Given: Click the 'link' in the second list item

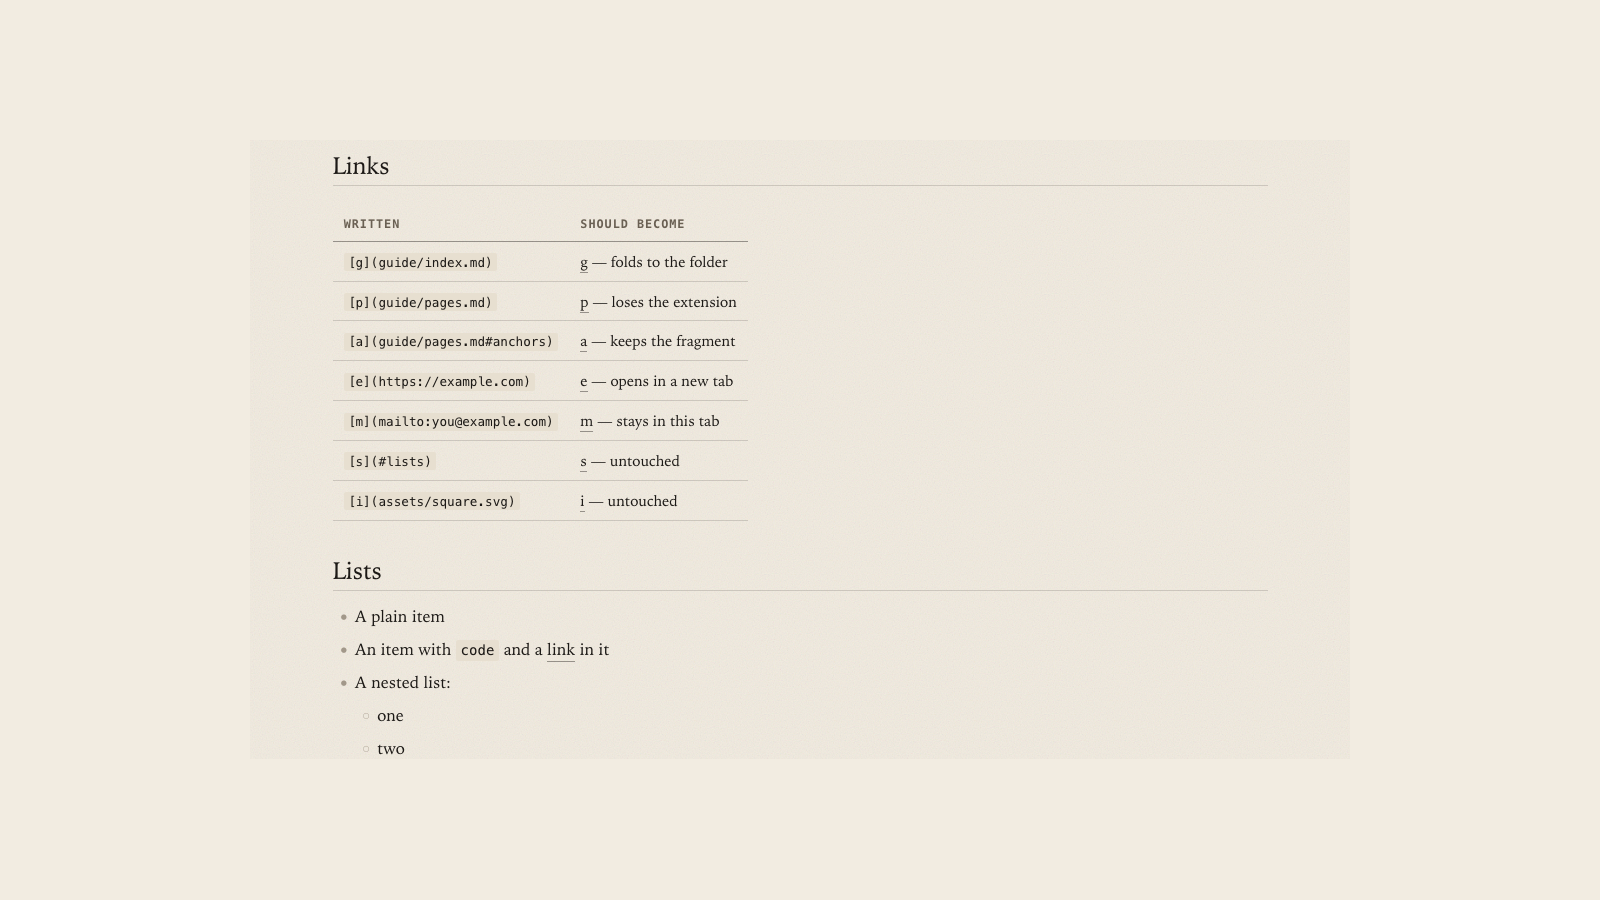Looking at the screenshot, I should (561, 650).
